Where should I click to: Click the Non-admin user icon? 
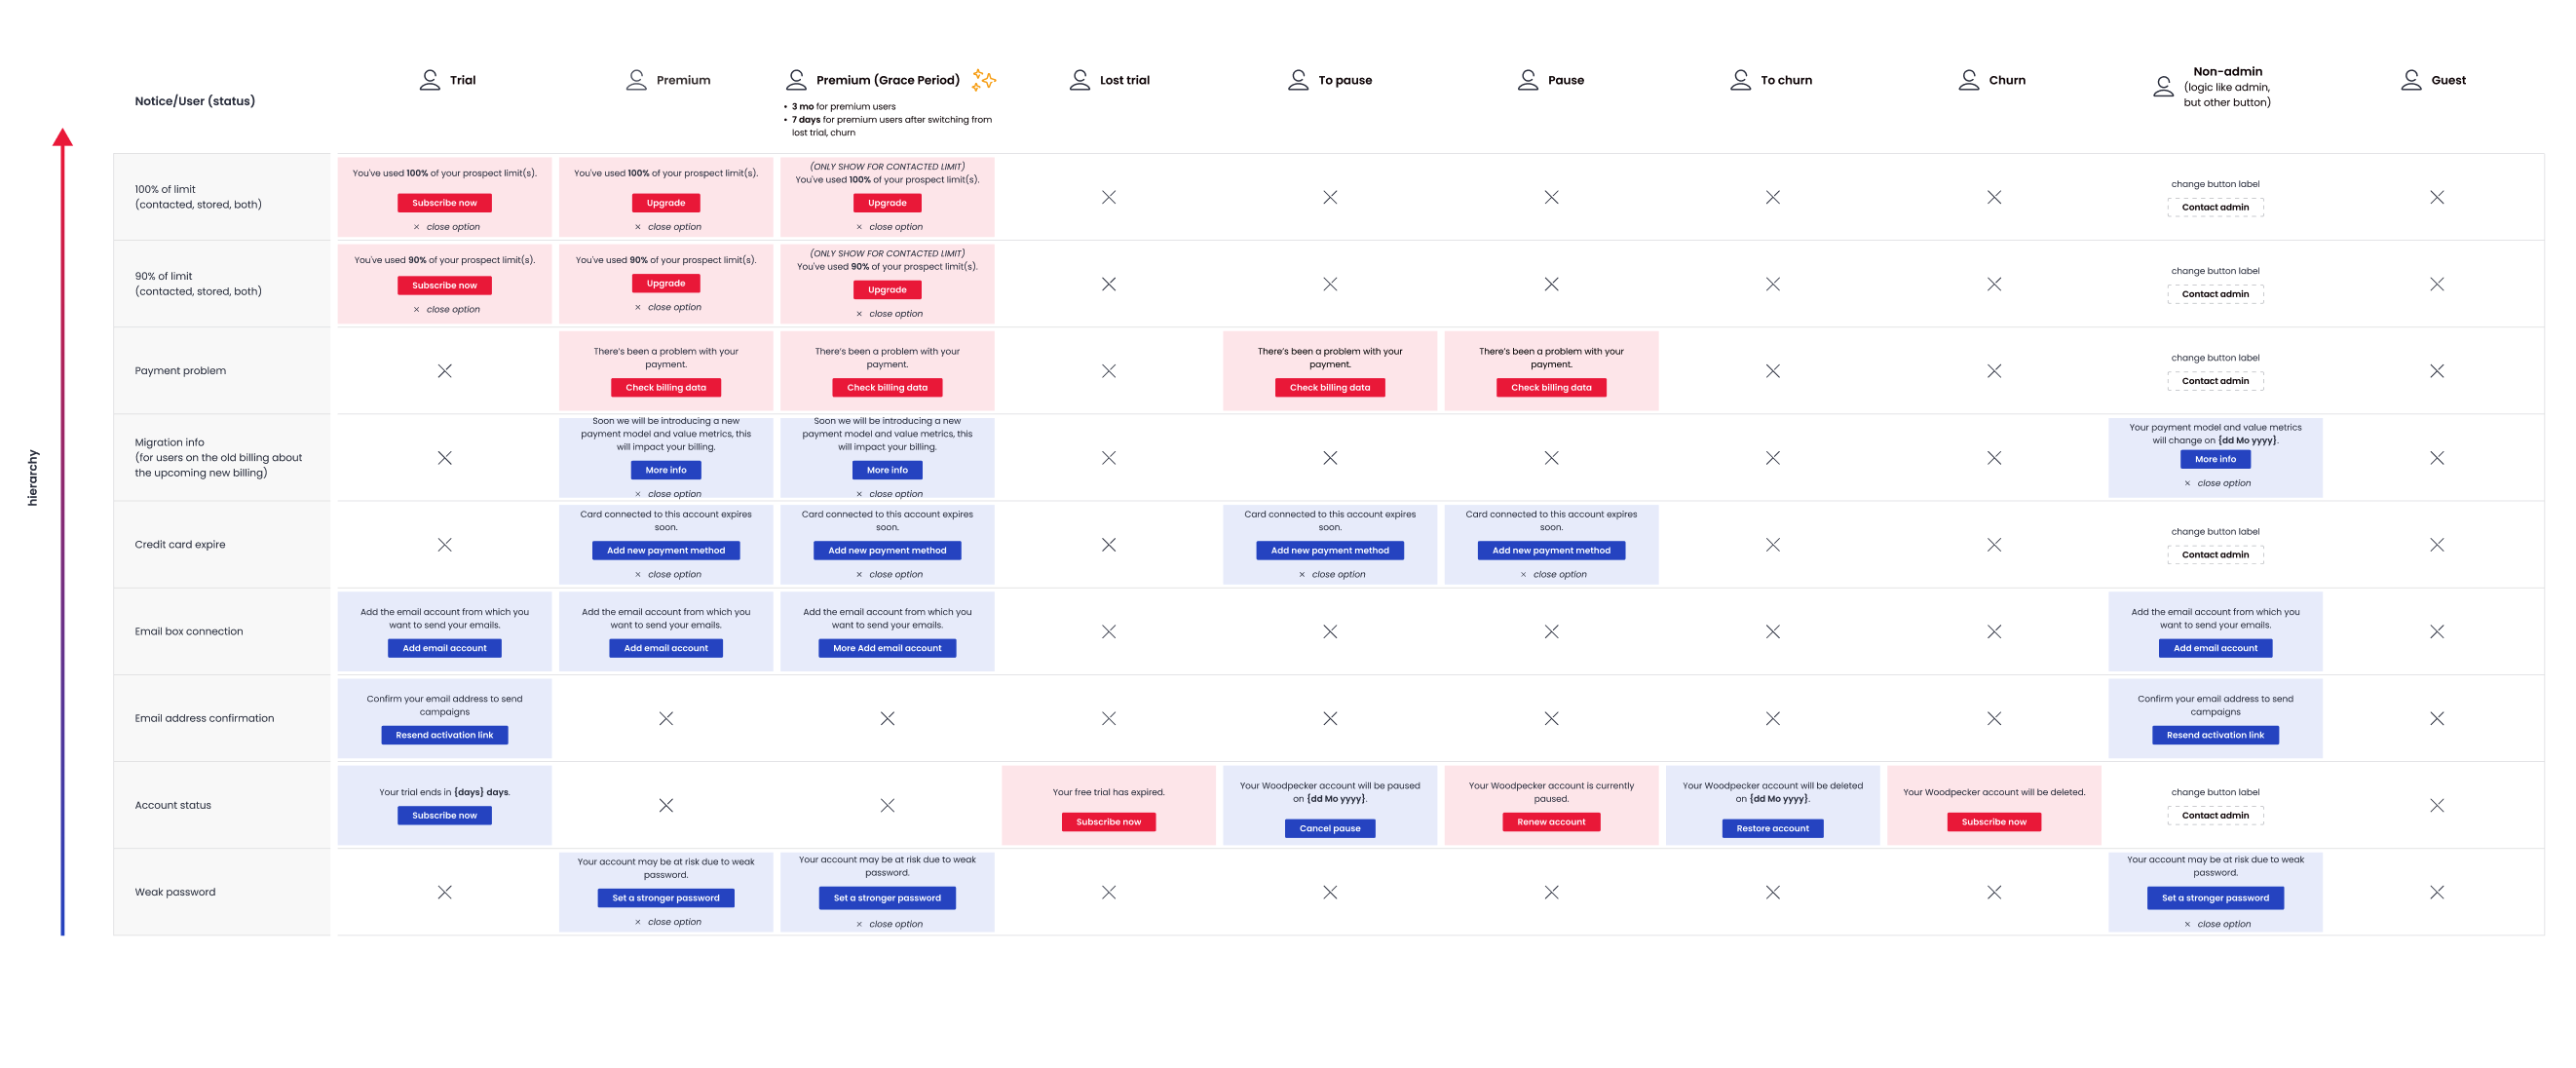2163,87
